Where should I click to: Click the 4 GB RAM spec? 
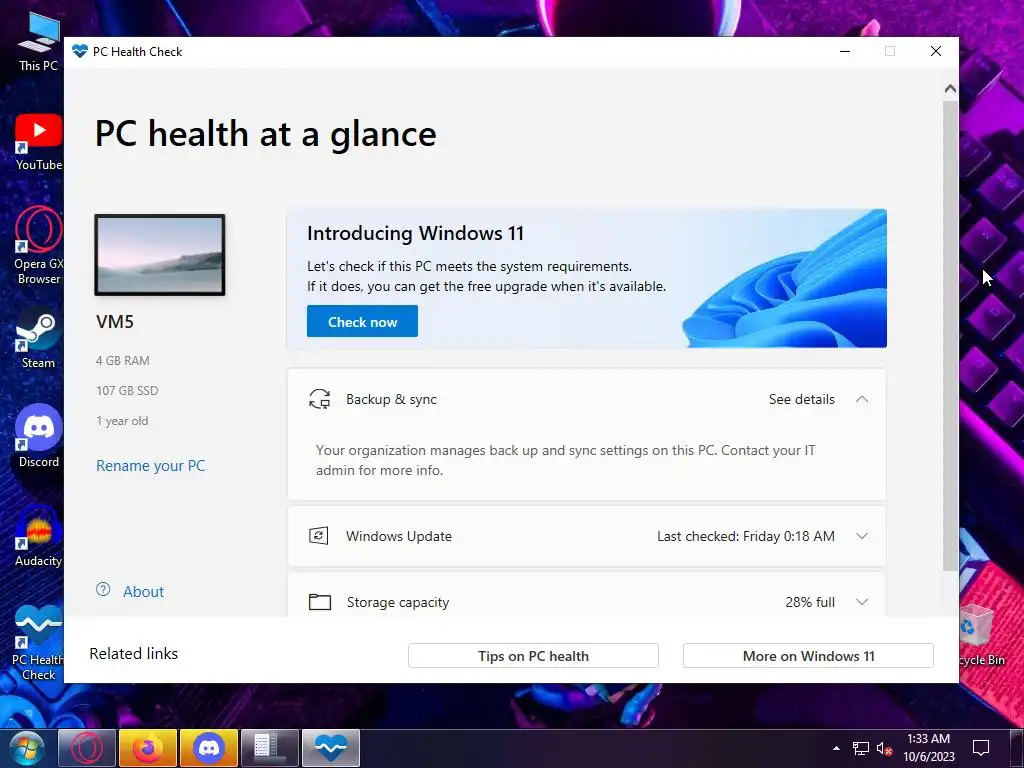tap(123, 360)
